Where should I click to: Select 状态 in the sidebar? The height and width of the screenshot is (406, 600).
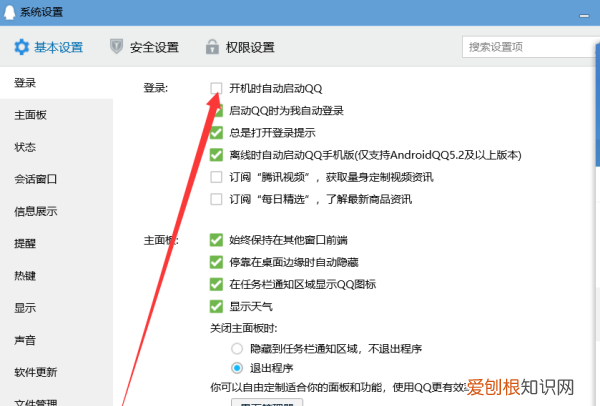[56, 147]
